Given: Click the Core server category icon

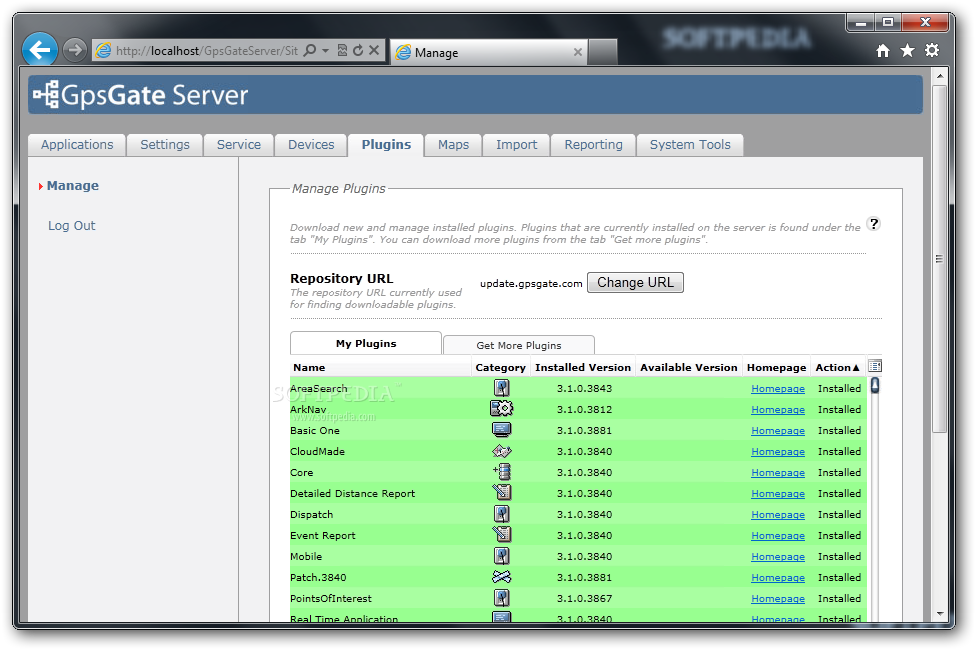Looking at the screenshot, I should coord(502,471).
